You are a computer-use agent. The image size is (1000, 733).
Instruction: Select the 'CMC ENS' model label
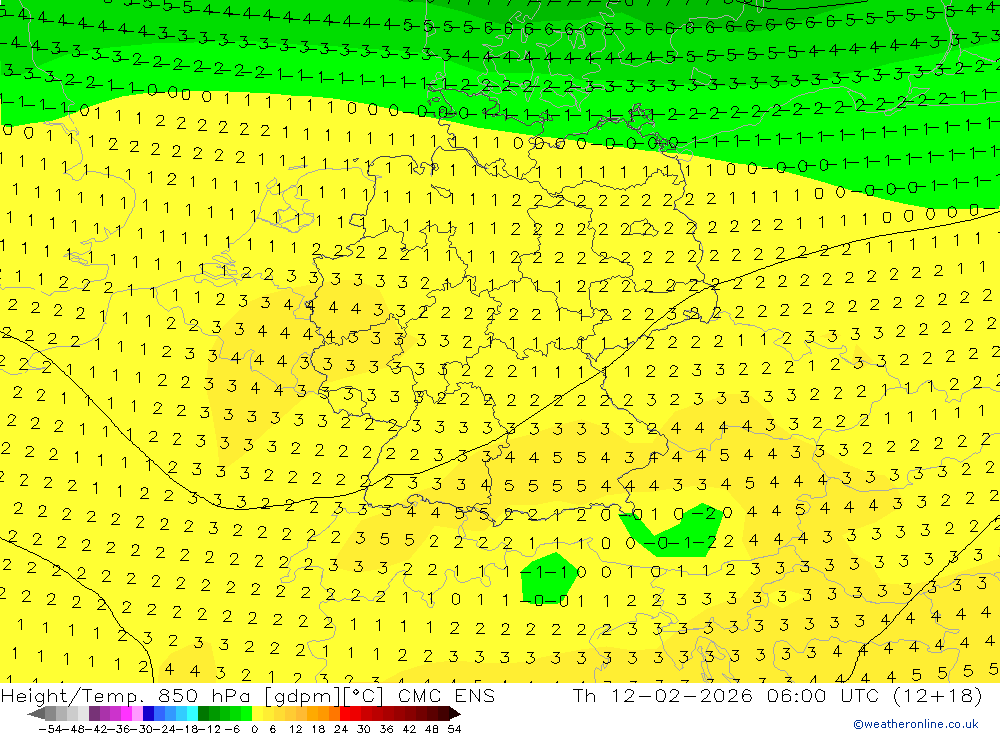(446, 696)
